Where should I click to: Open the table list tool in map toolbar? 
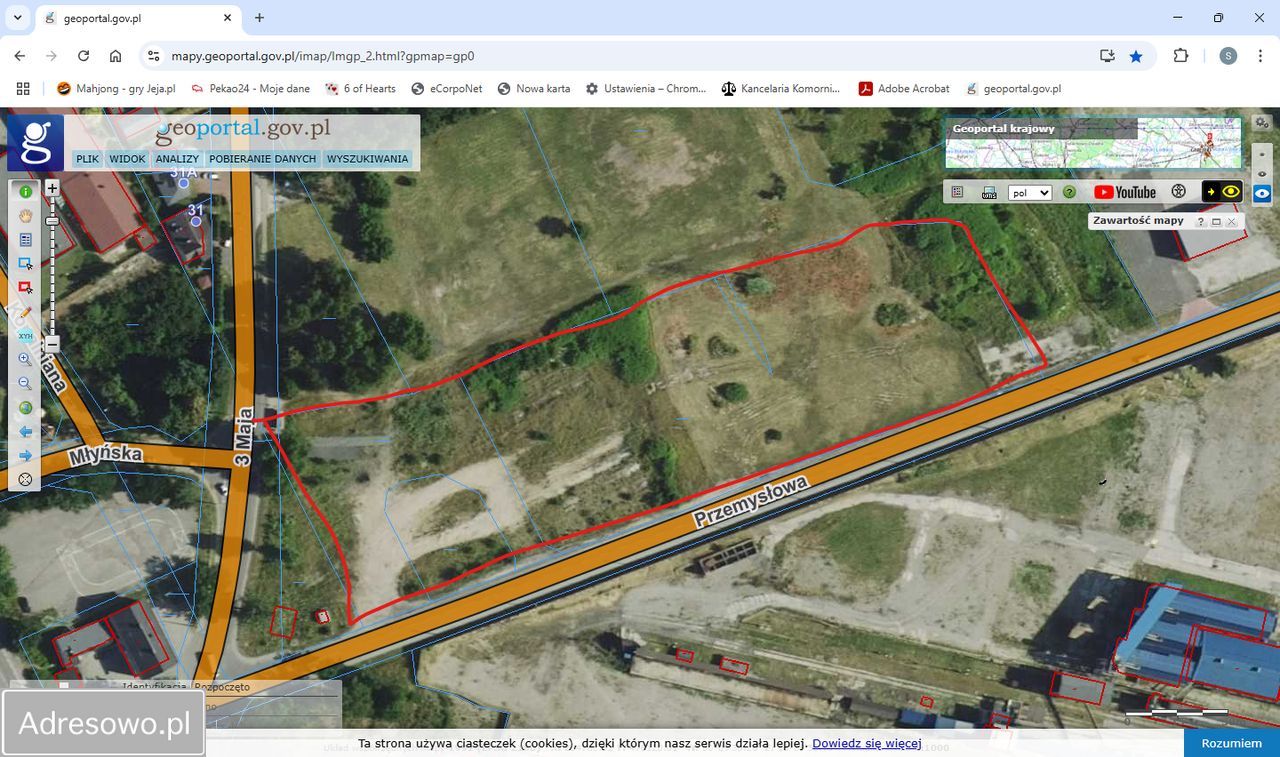(x=25, y=240)
